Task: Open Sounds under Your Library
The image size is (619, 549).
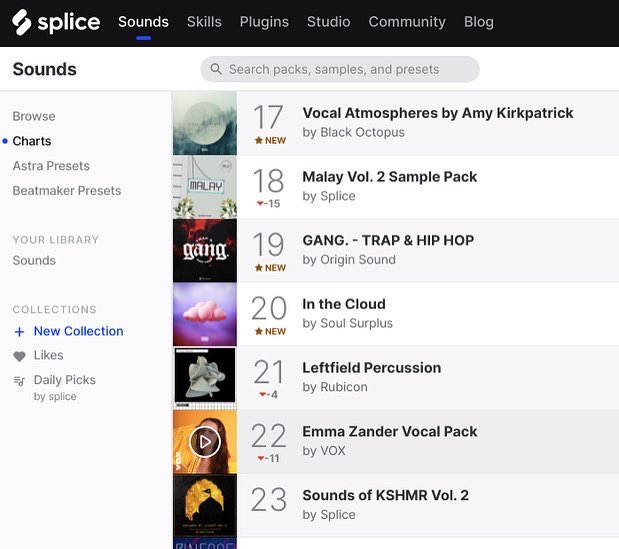Action: 34,260
